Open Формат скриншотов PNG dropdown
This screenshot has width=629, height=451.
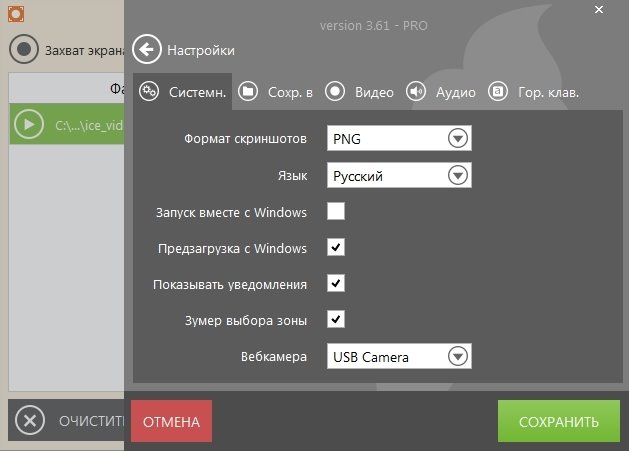coord(399,138)
